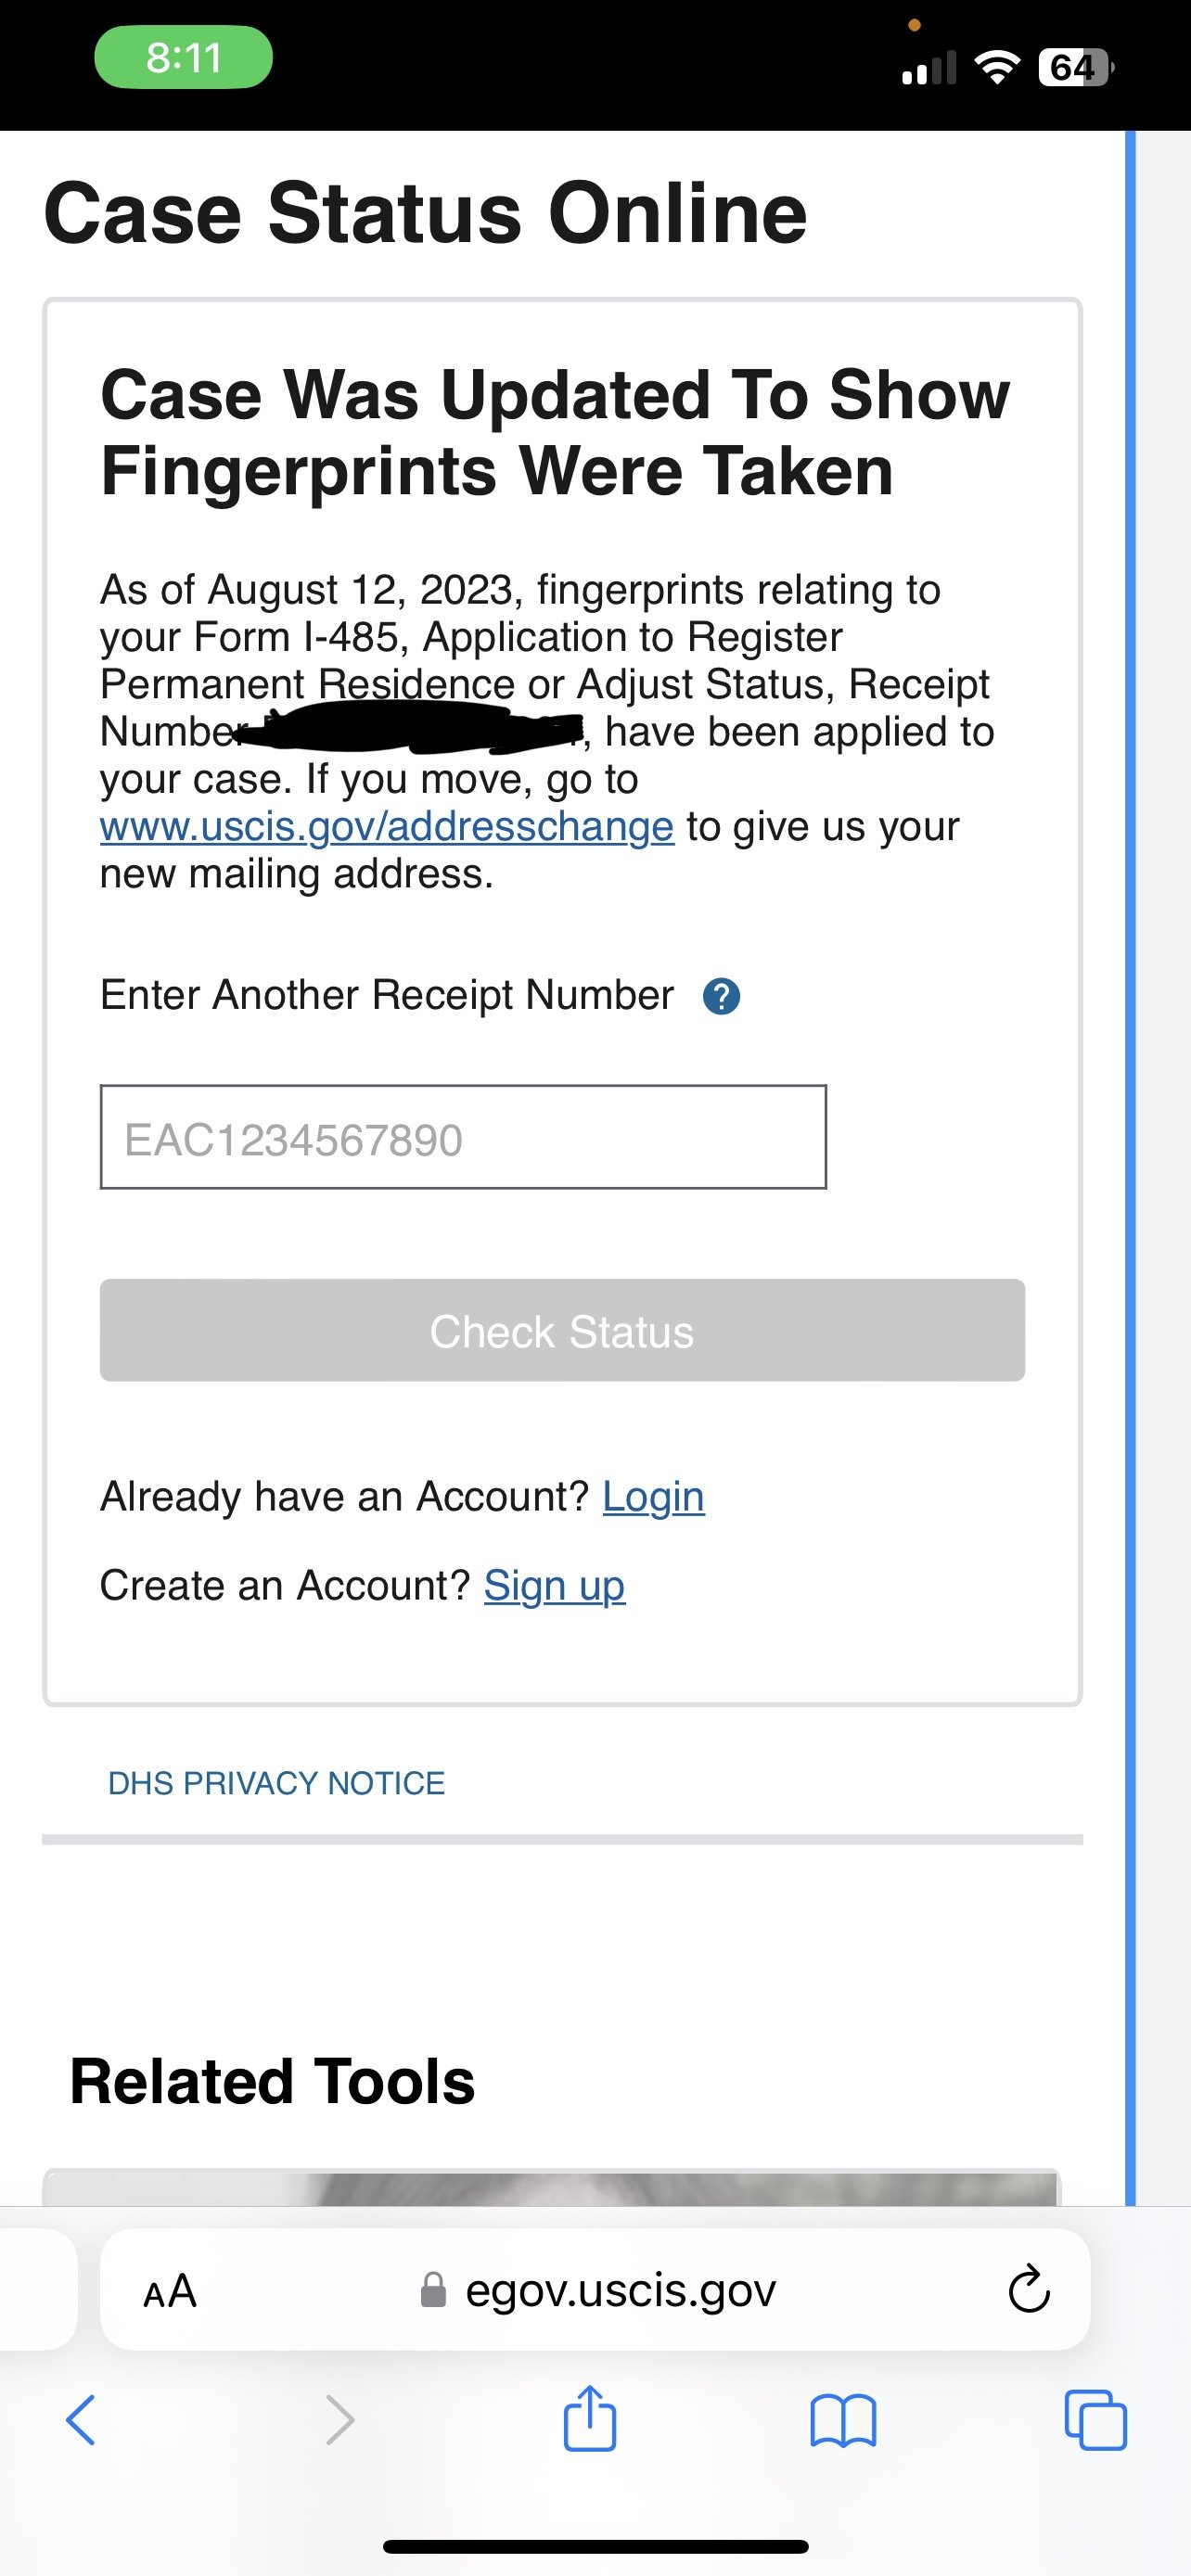The width and height of the screenshot is (1191, 2576).
Task: Reload the egov.uscis.gov page
Action: click(x=1028, y=2290)
